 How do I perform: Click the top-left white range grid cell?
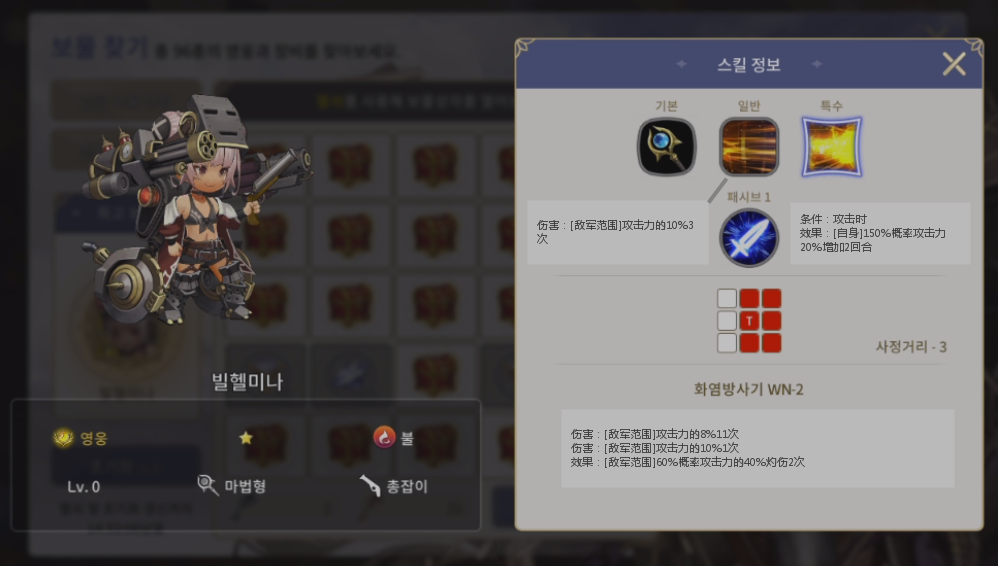coord(727,299)
